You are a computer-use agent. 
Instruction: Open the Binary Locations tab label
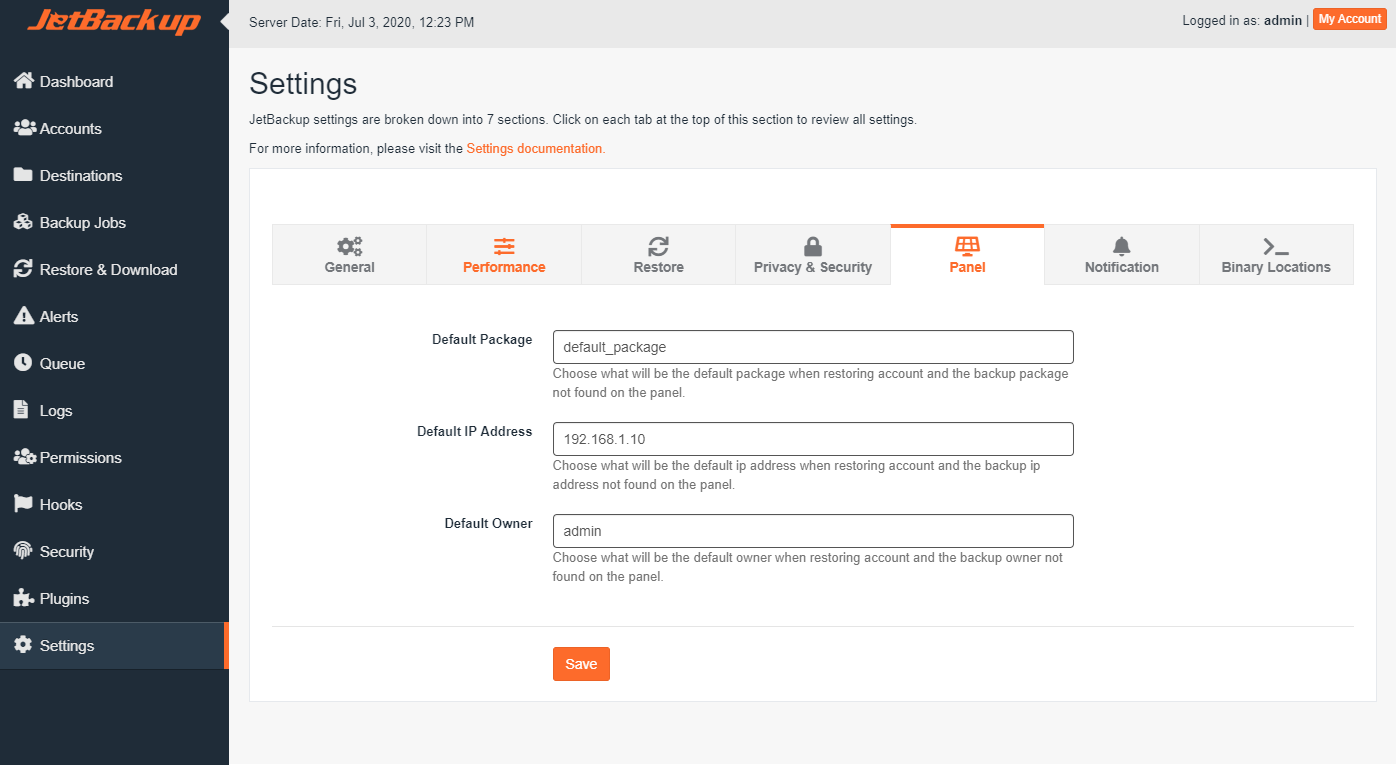tap(1276, 267)
